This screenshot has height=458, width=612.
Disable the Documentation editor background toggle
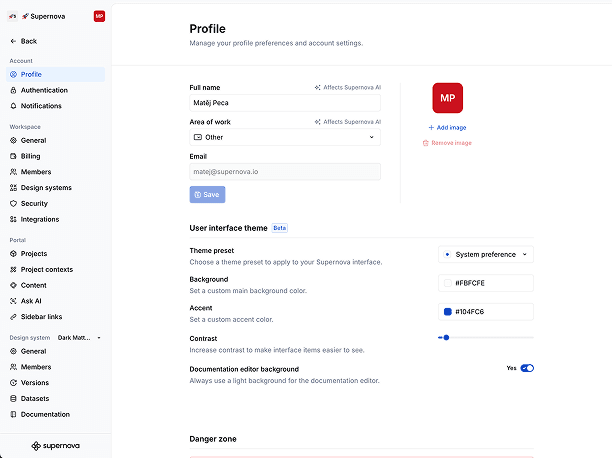pos(527,368)
